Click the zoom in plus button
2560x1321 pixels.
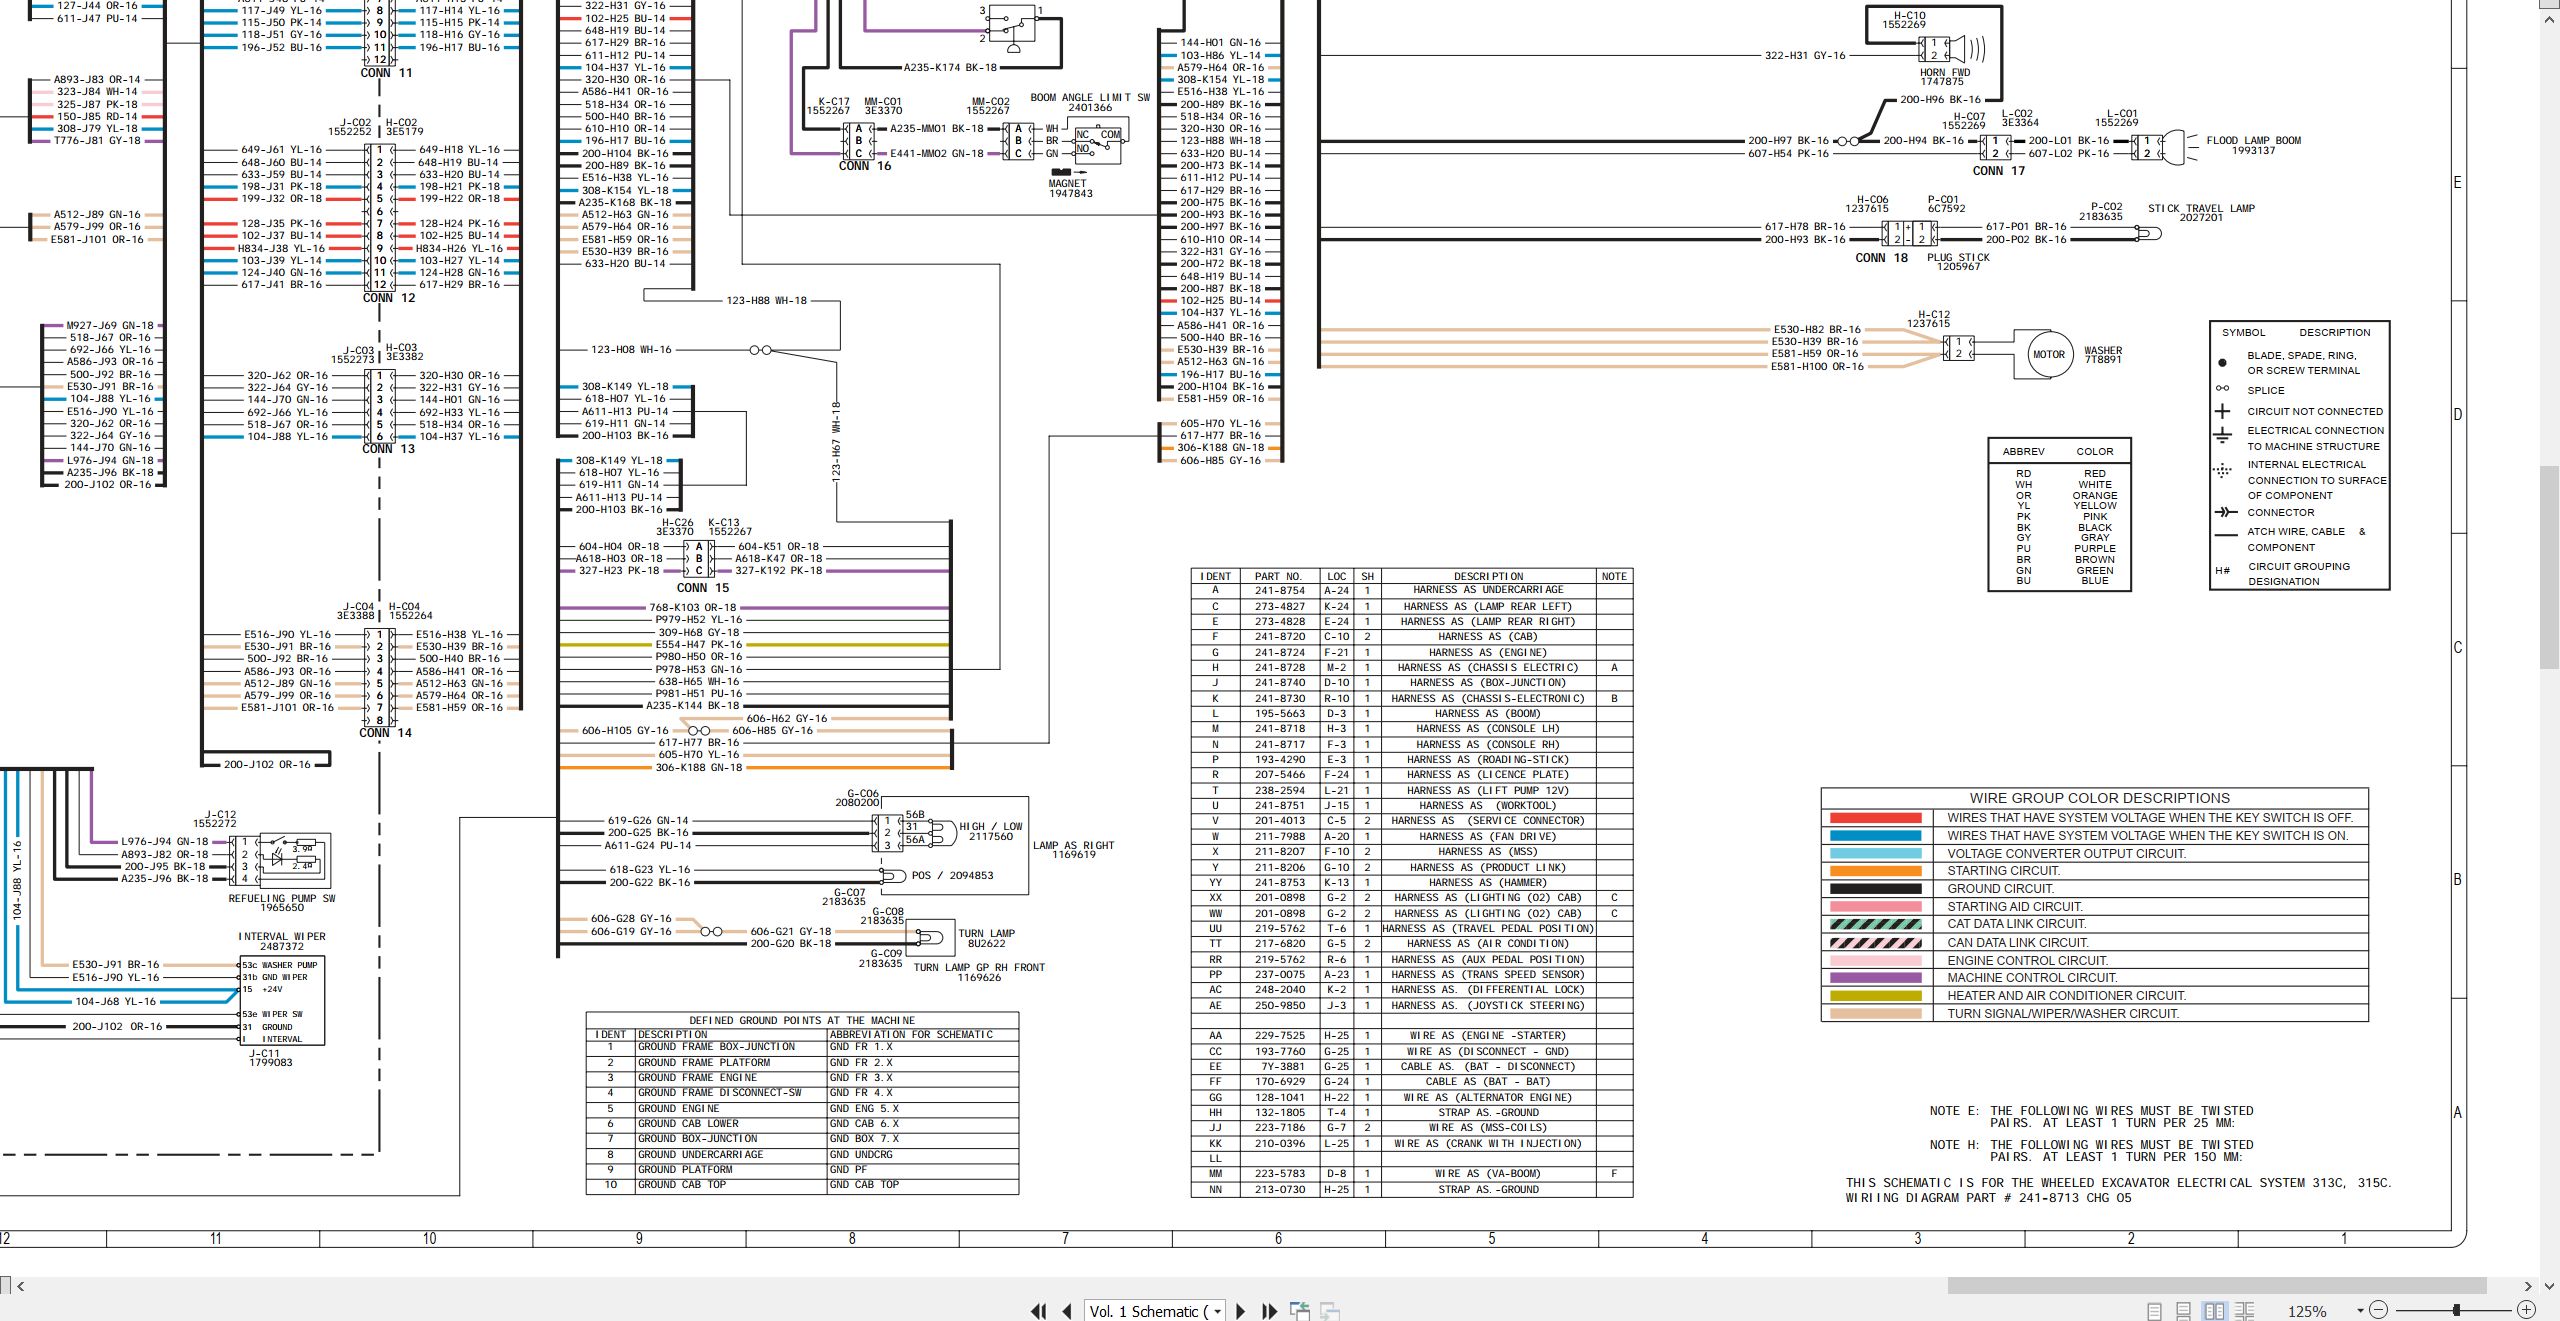click(2526, 1310)
